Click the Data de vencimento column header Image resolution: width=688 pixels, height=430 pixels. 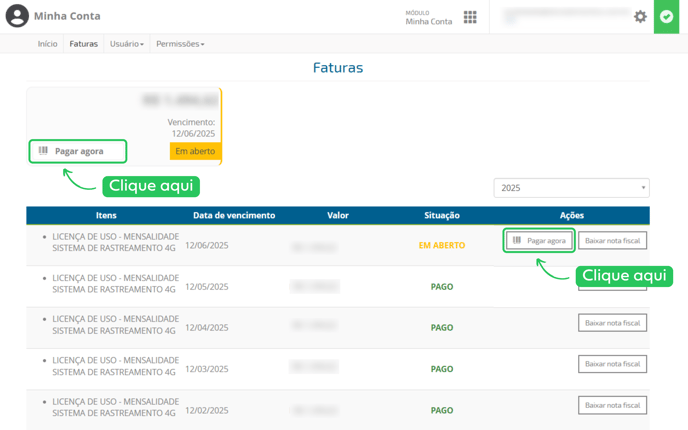[x=234, y=215]
